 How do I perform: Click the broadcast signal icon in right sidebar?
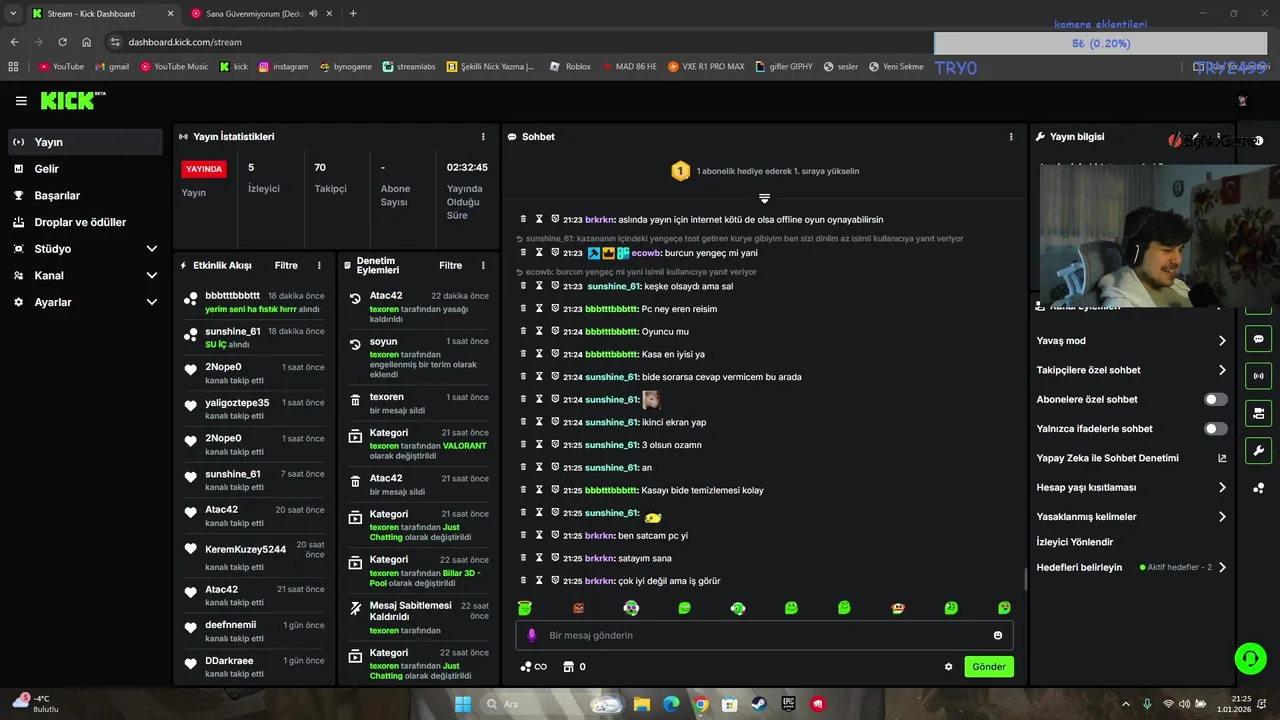1258,376
